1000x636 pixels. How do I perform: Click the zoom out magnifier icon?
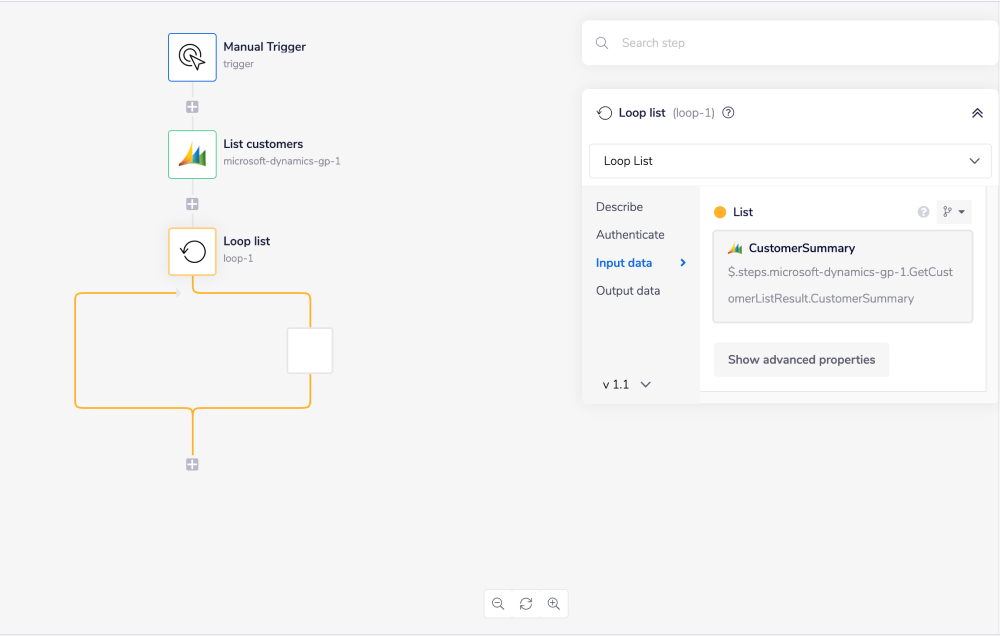click(498, 604)
